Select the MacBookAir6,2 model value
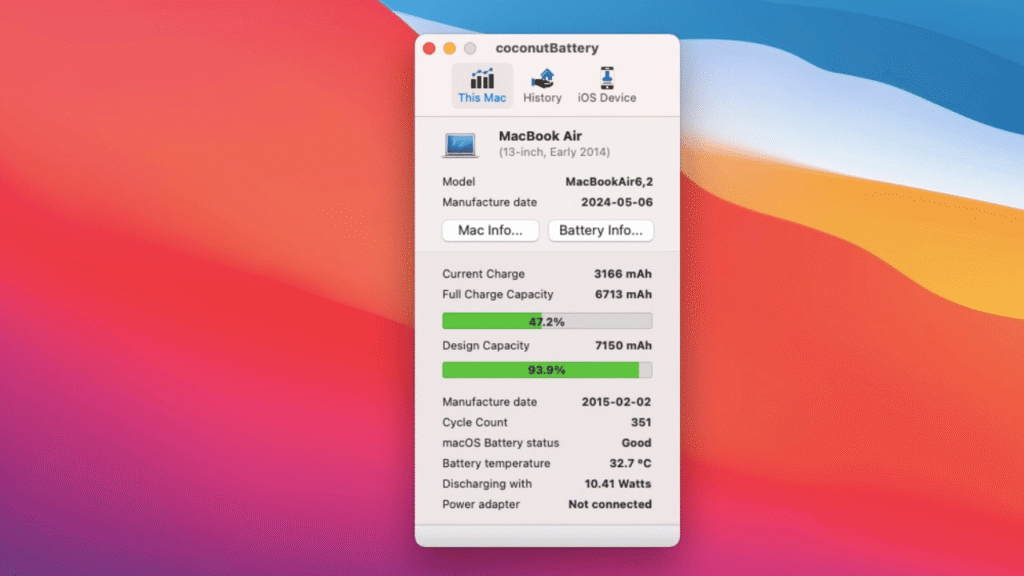This screenshot has height=576, width=1024. [x=609, y=182]
